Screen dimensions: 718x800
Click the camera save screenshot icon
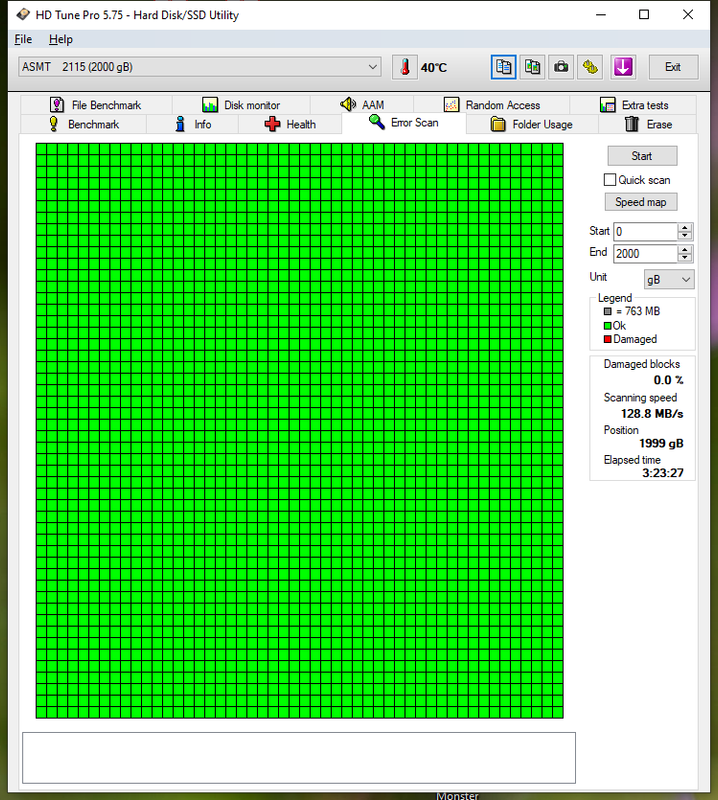click(561, 67)
